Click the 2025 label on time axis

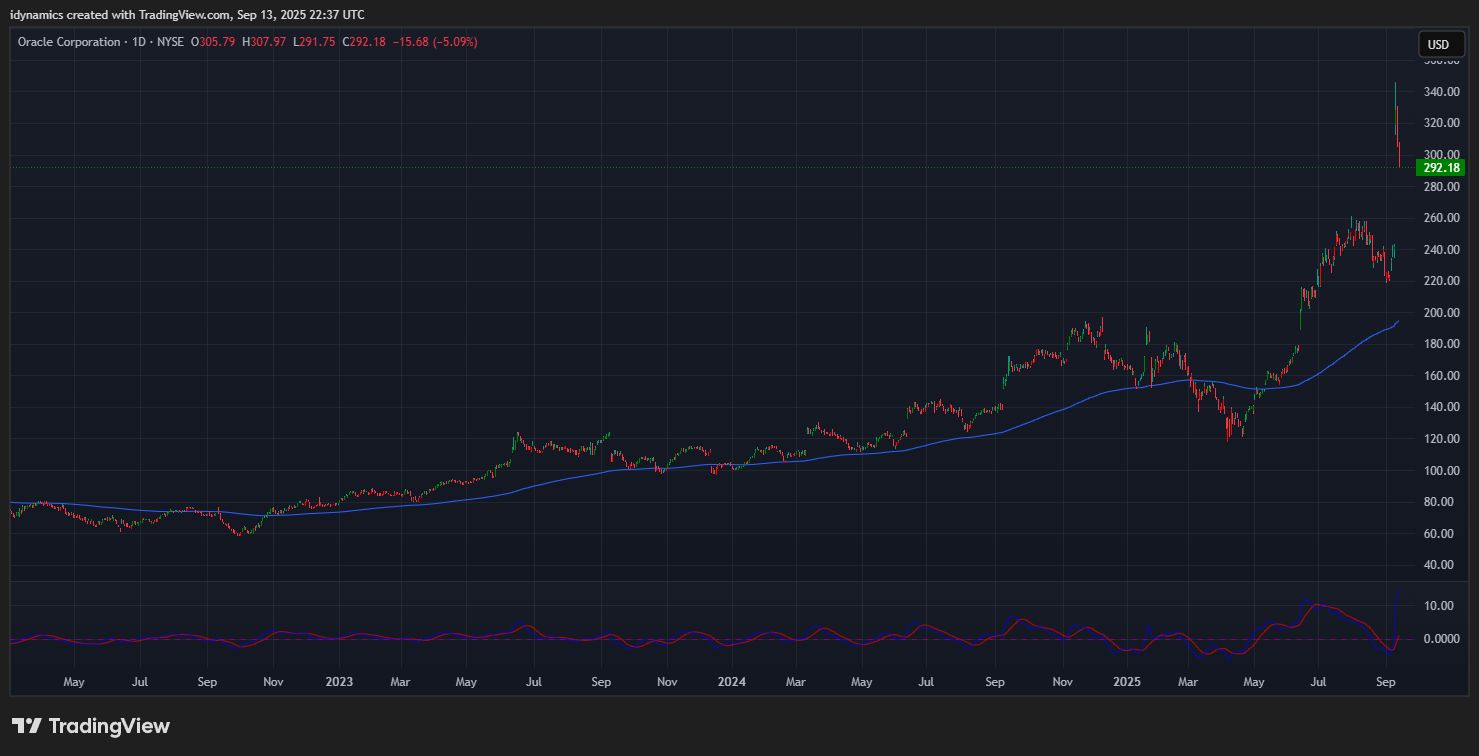click(1126, 682)
